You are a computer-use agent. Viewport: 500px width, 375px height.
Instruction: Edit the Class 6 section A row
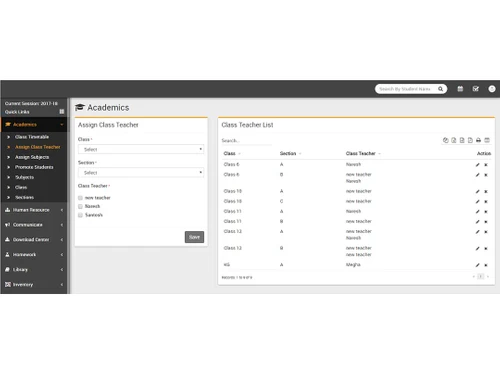pos(477,165)
